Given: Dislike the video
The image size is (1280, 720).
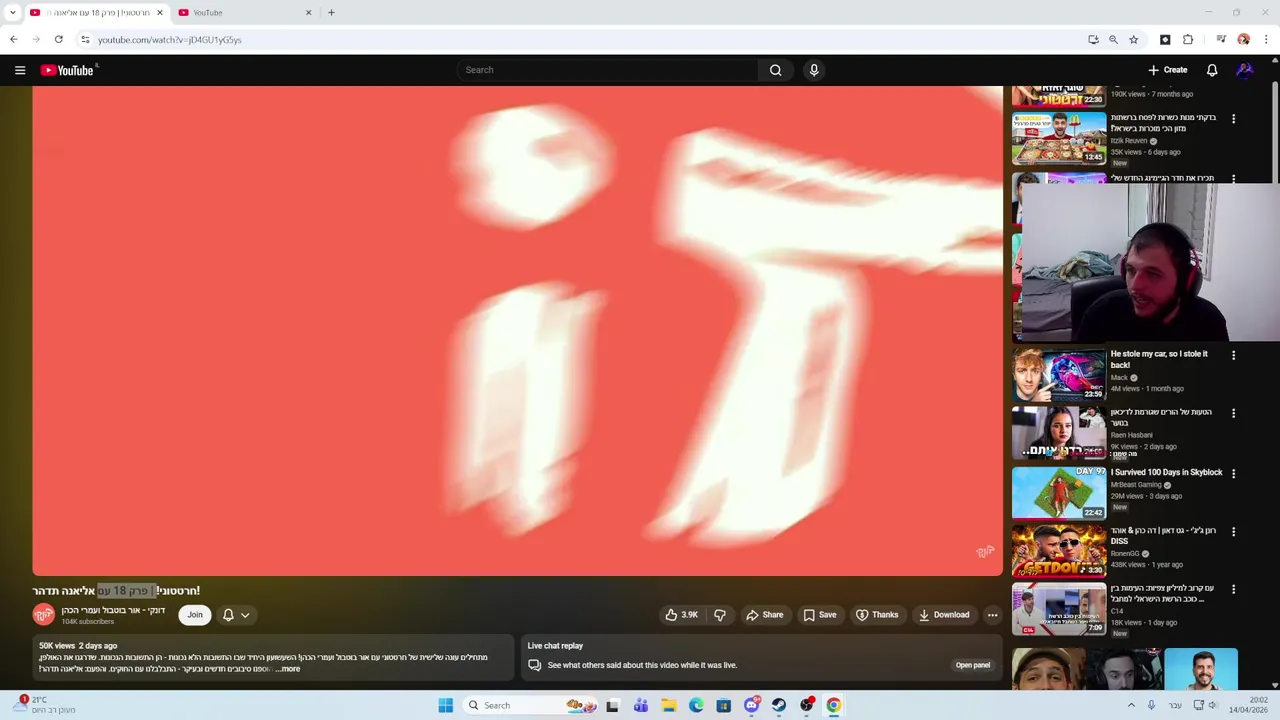Looking at the screenshot, I should [x=720, y=615].
